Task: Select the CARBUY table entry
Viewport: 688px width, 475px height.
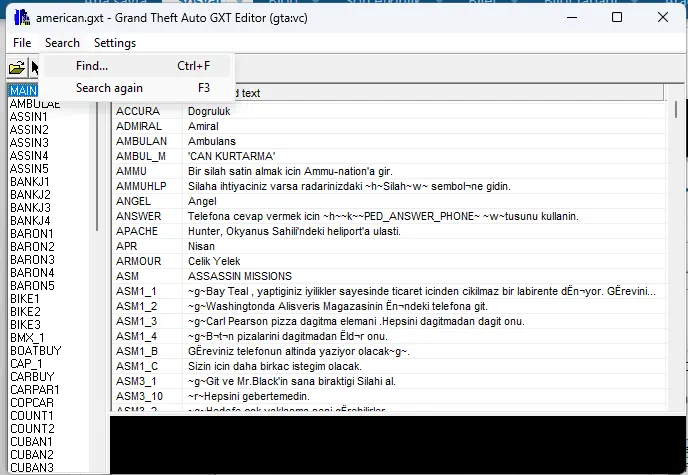Action: [x=32, y=377]
